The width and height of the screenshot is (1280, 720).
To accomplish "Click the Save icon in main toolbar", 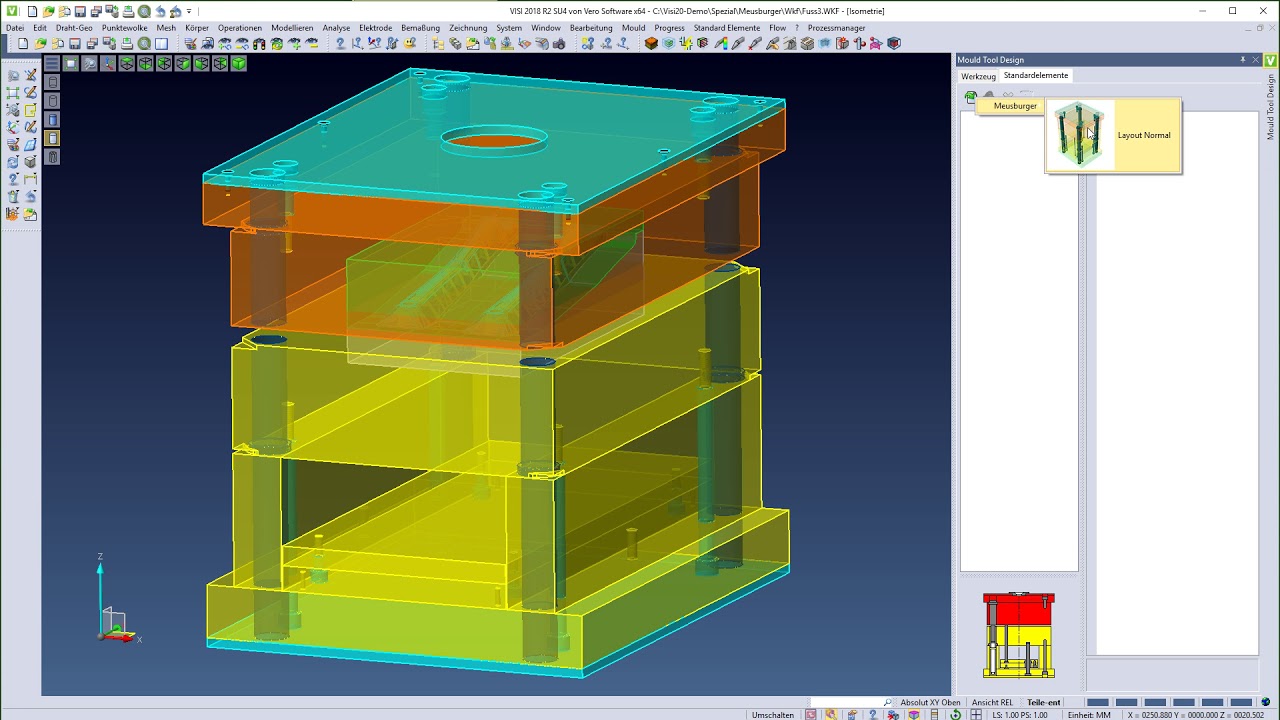I will click(75, 44).
